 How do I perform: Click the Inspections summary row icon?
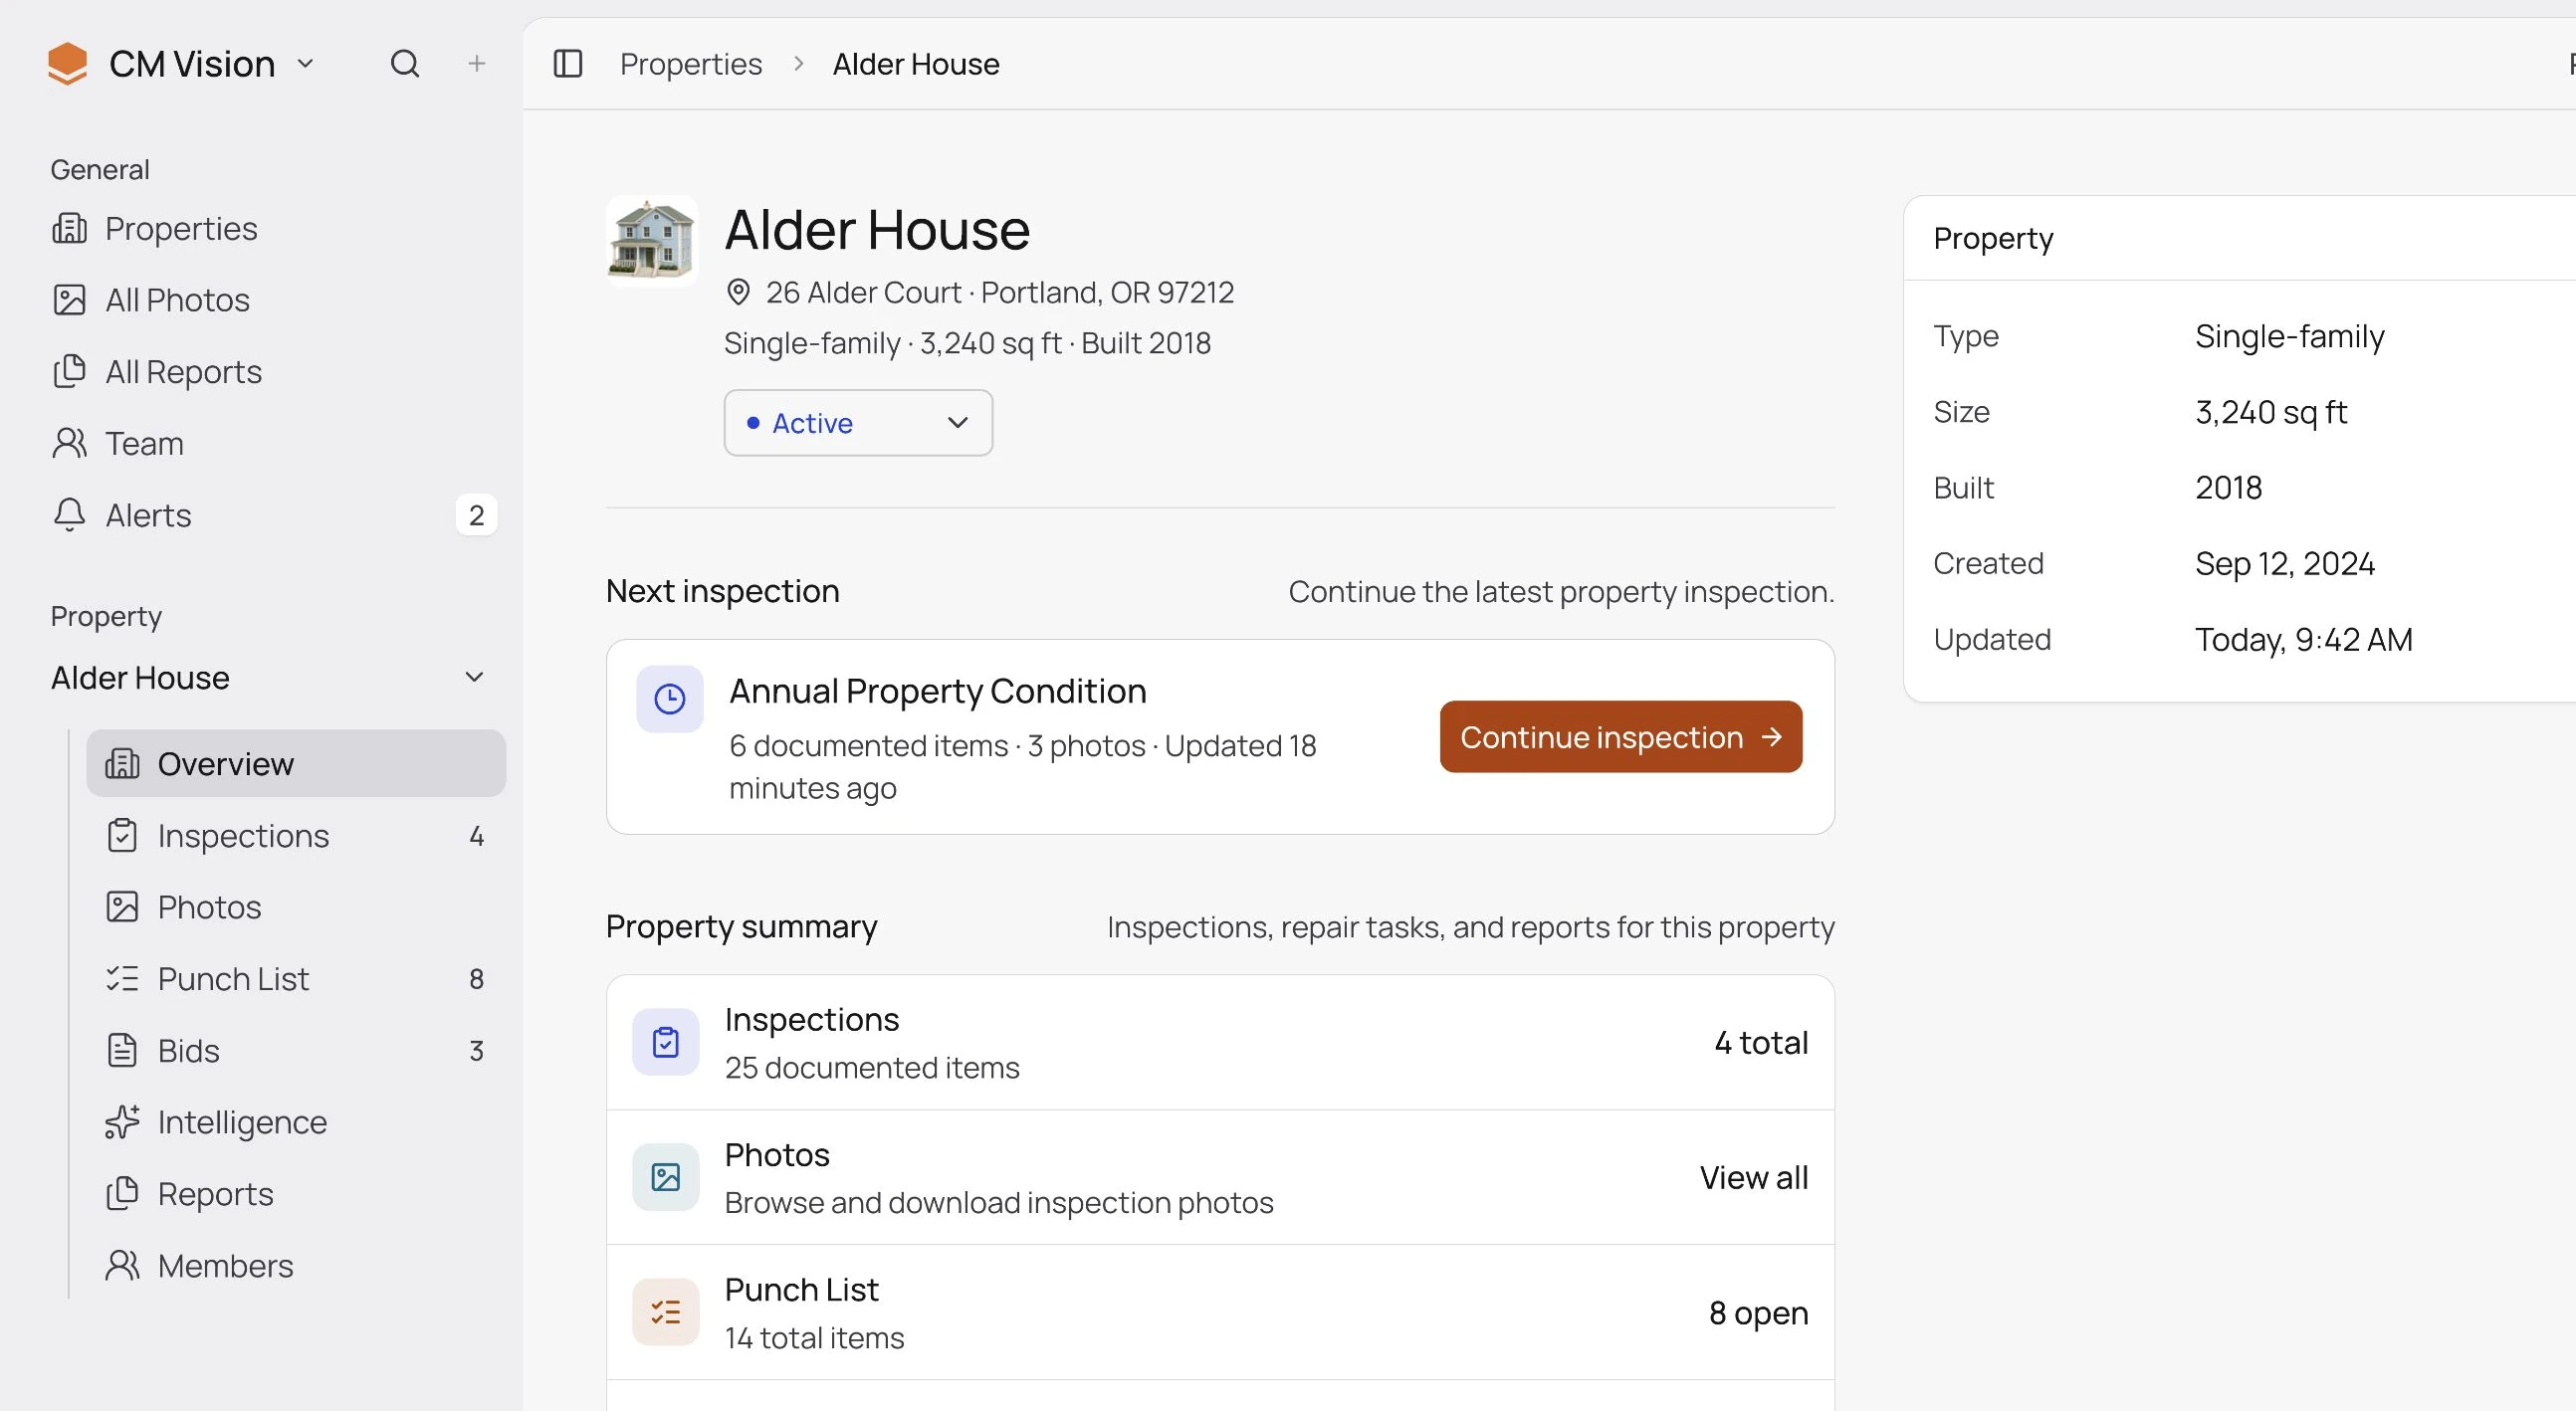click(x=666, y=1042)
